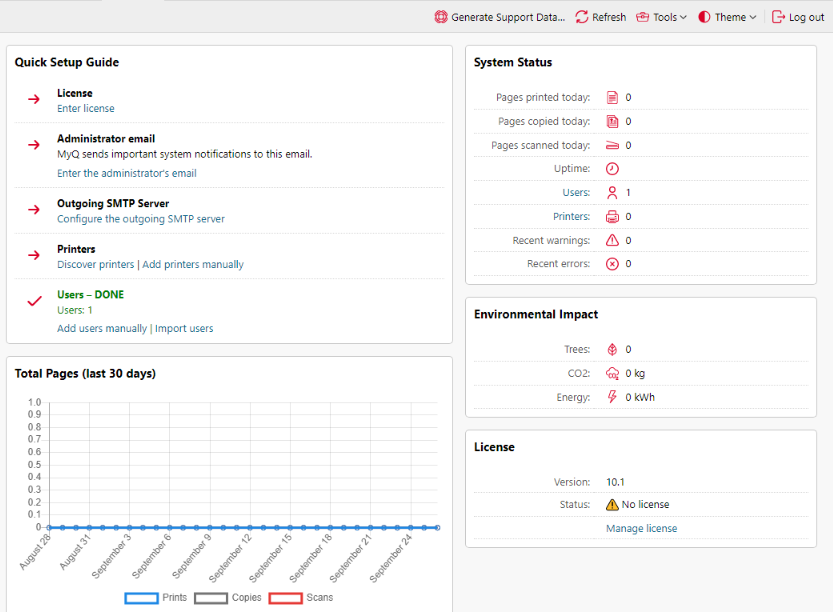Open the Tools dropdown menu

pos(662,17)
